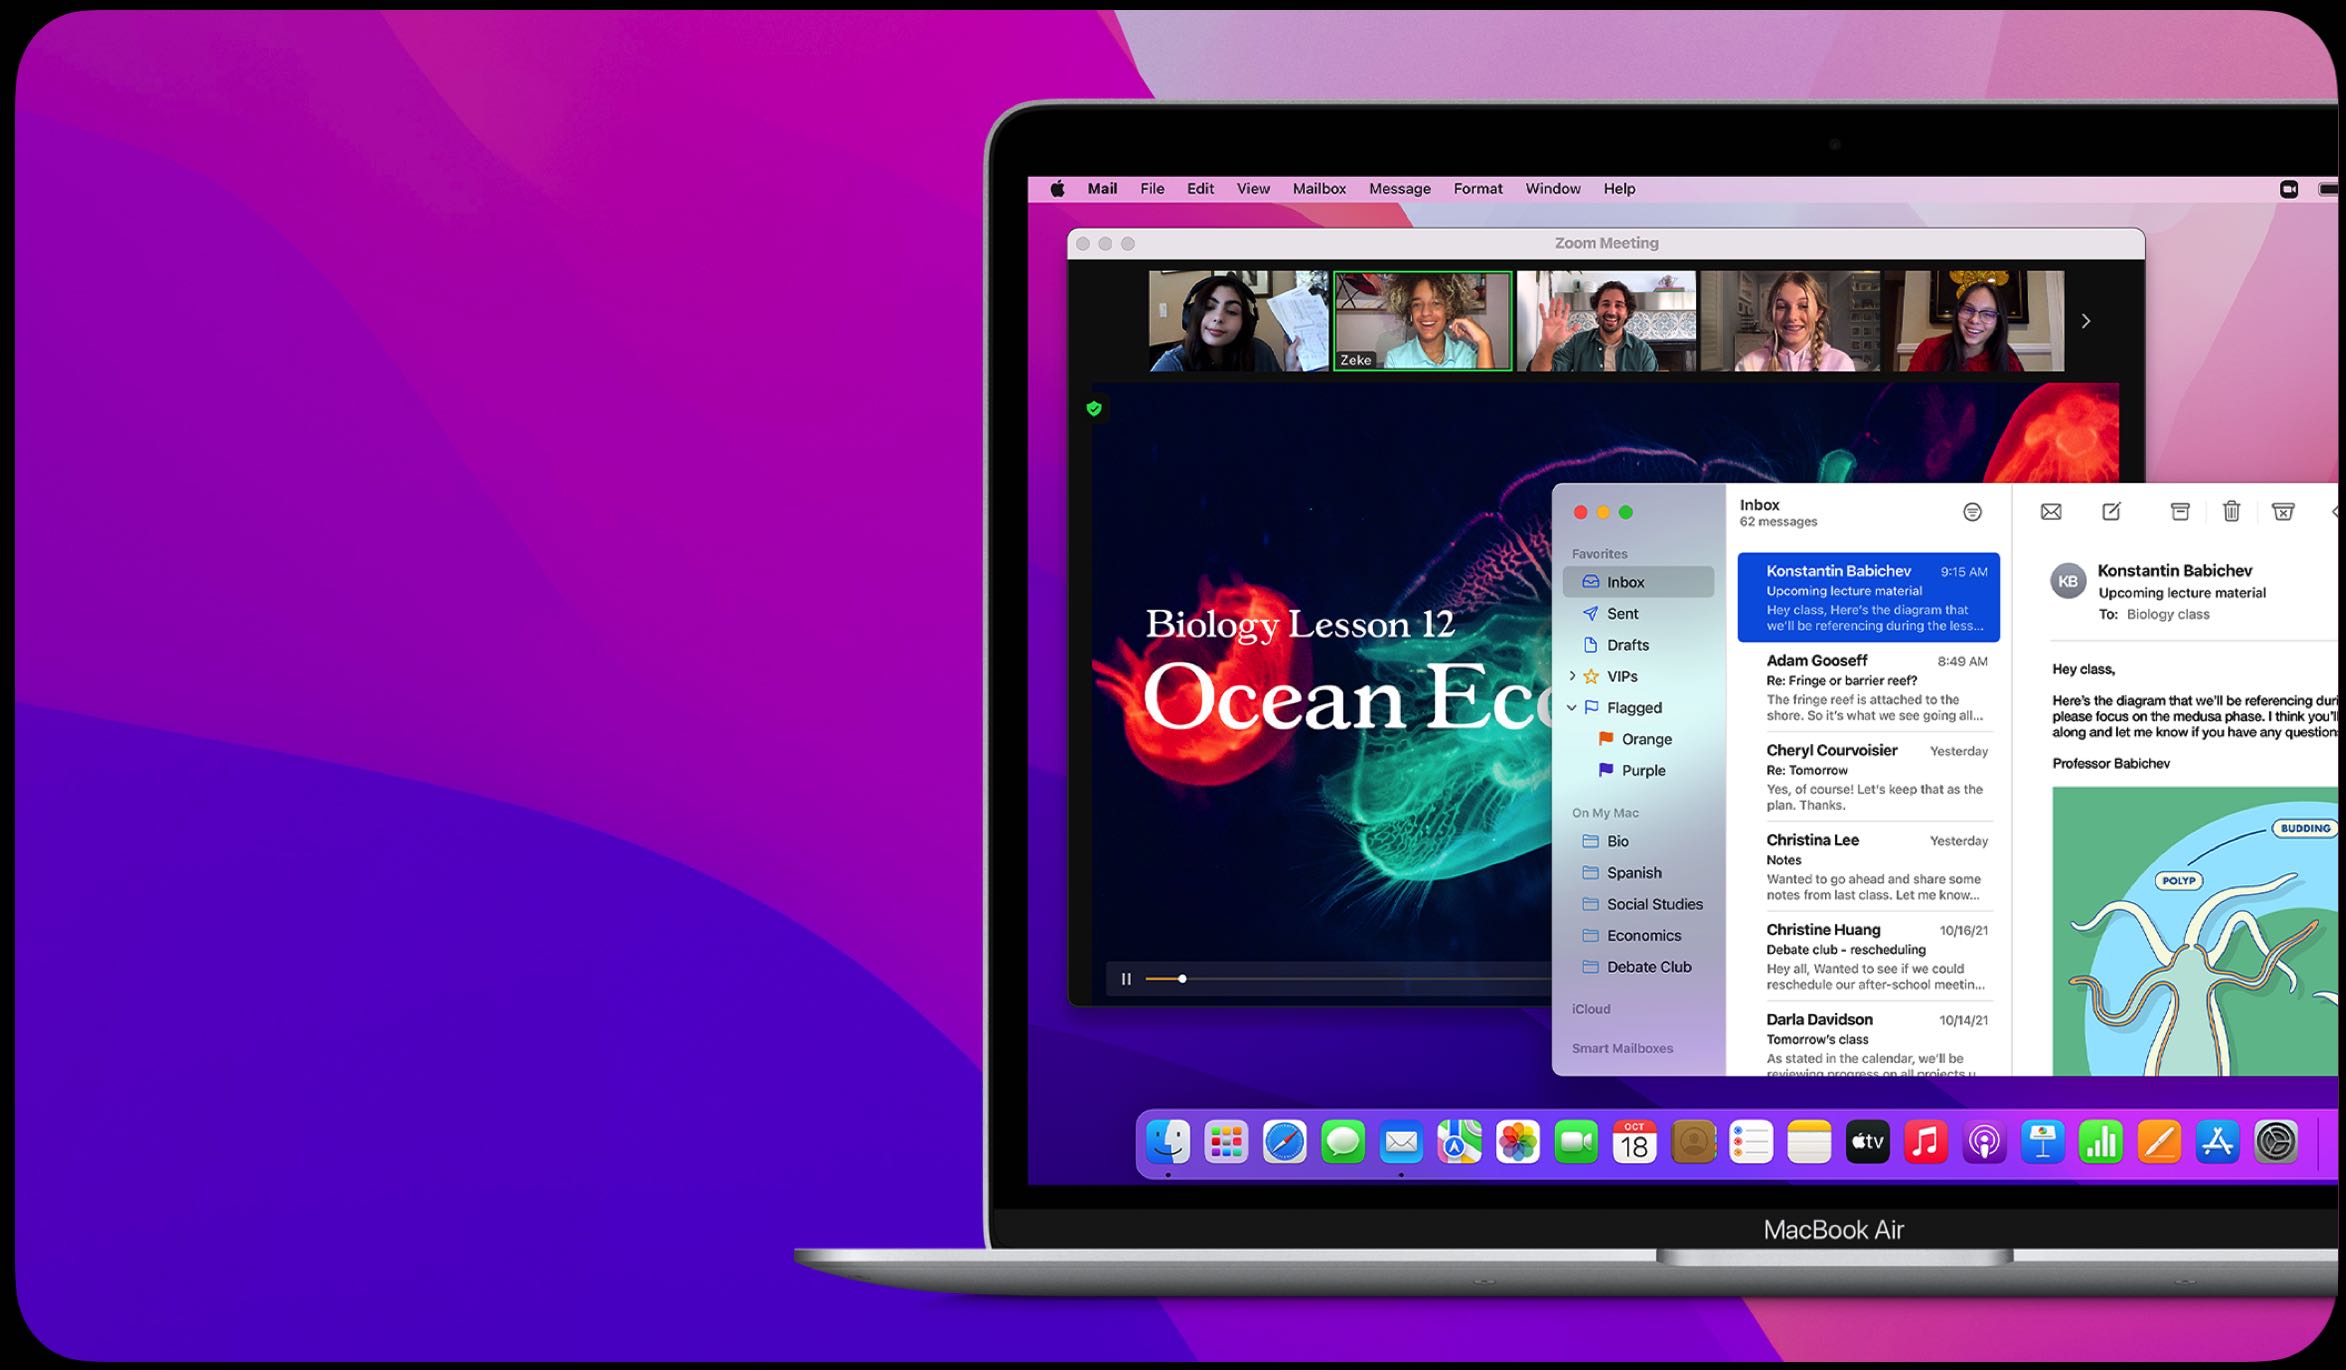Open the Edit menu
Image resolution: width=2346 pixels, height=1370 pixels.
pyautogui.click(x=1200, y=189)
